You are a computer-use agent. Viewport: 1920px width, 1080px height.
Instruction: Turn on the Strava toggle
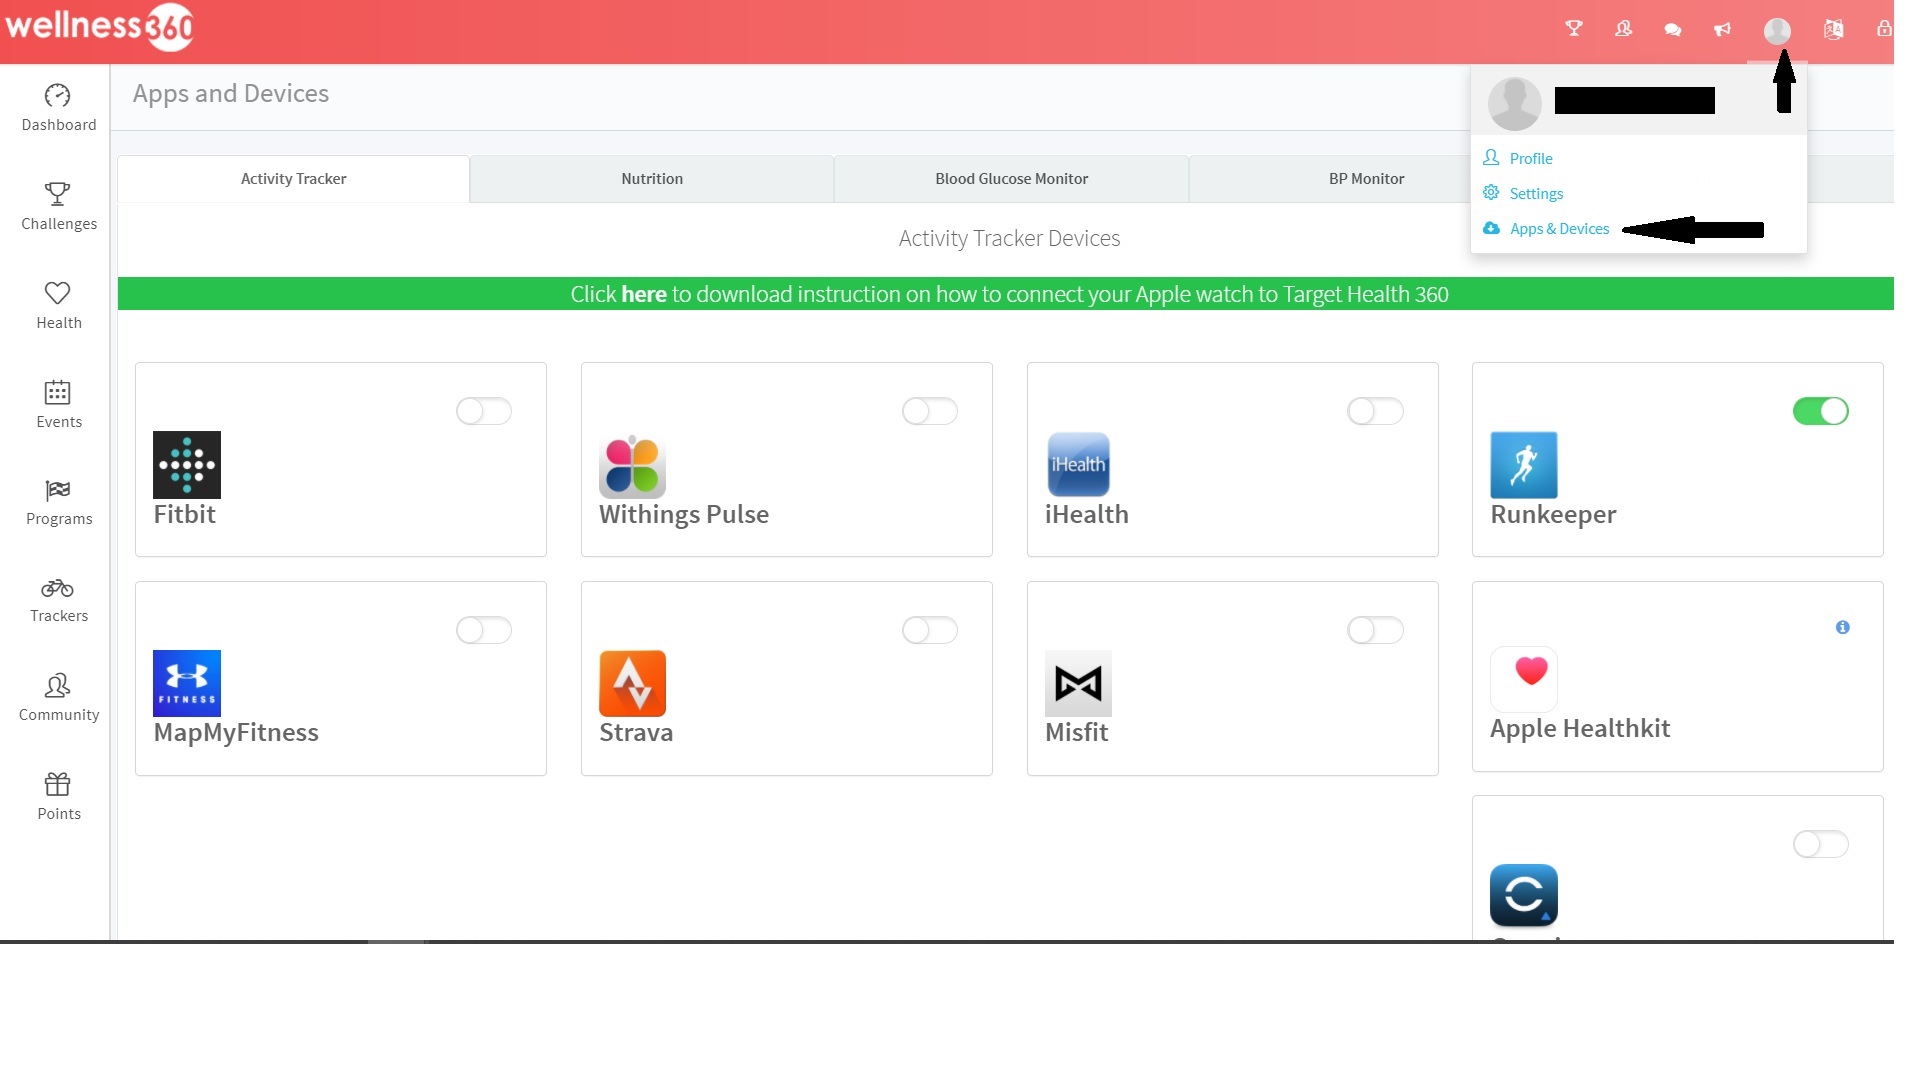(929, 630)
